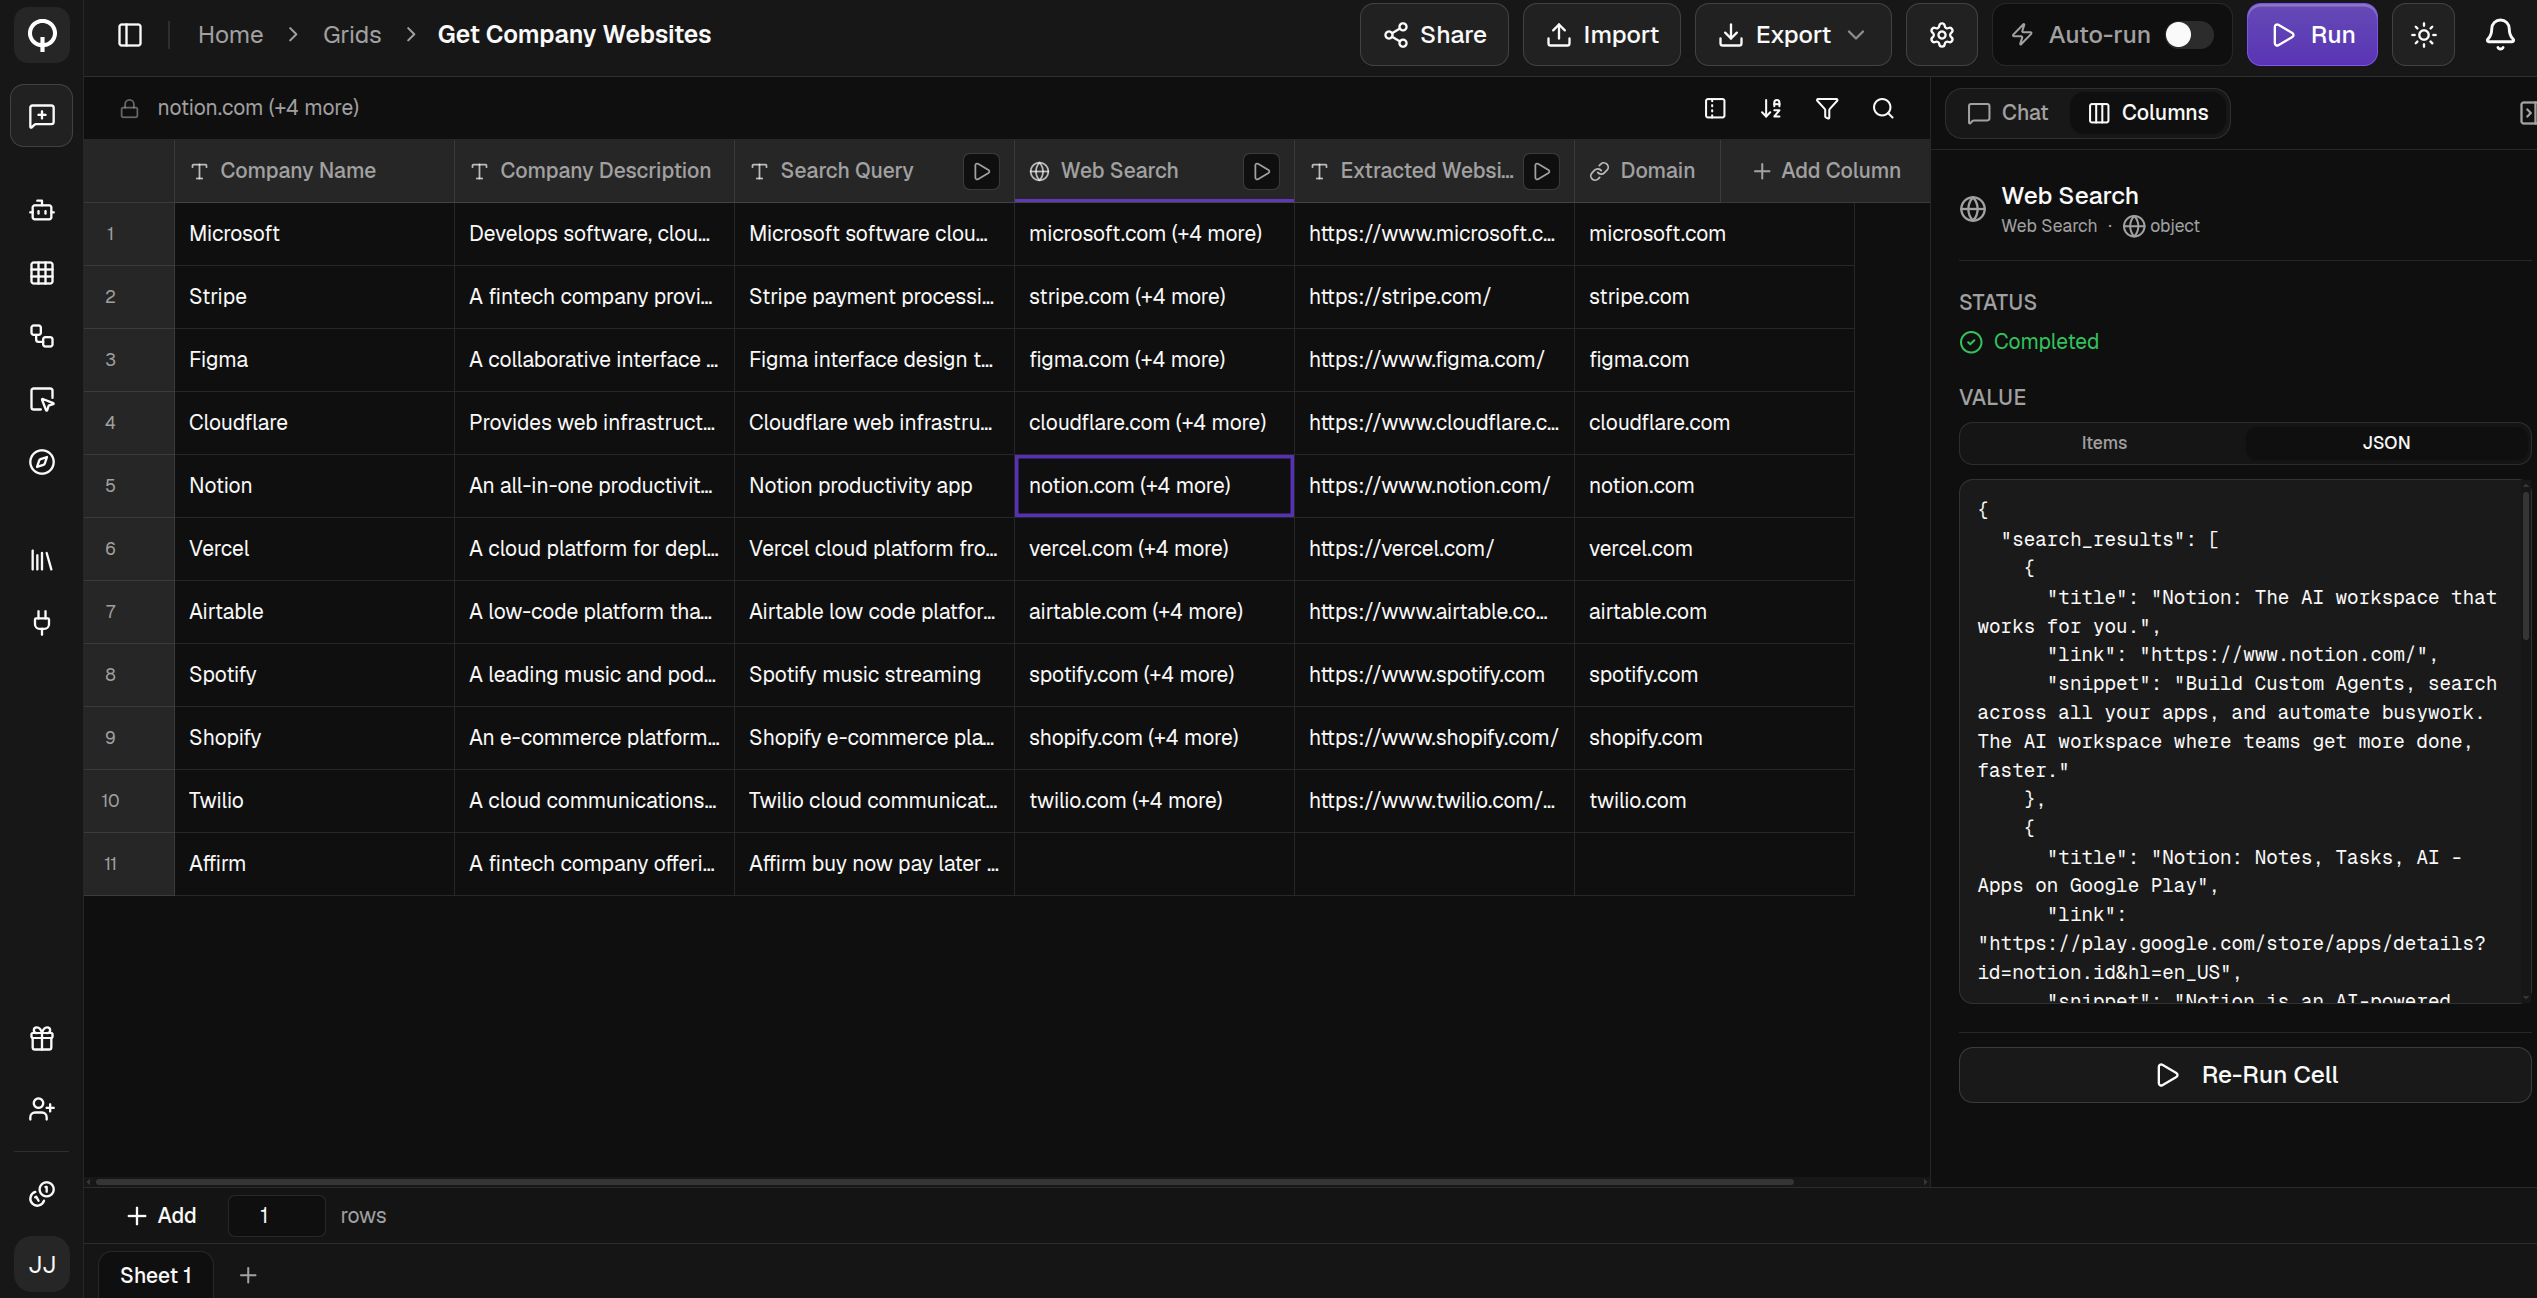Click the invite user icon in sidebar

(42, 1109)
